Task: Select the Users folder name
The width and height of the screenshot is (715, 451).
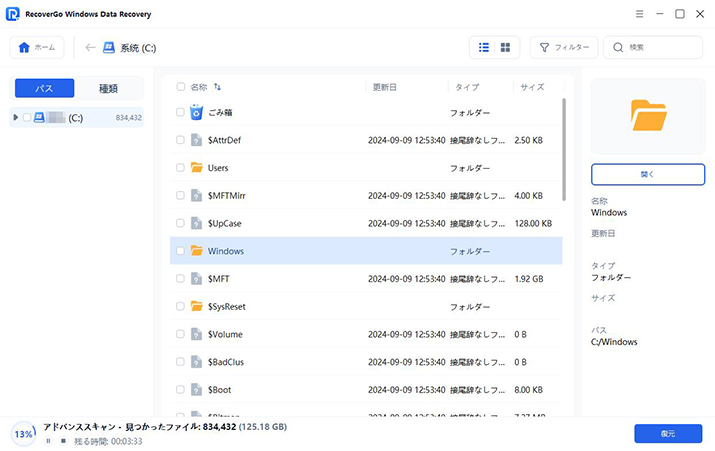Action: coord(218,168)
